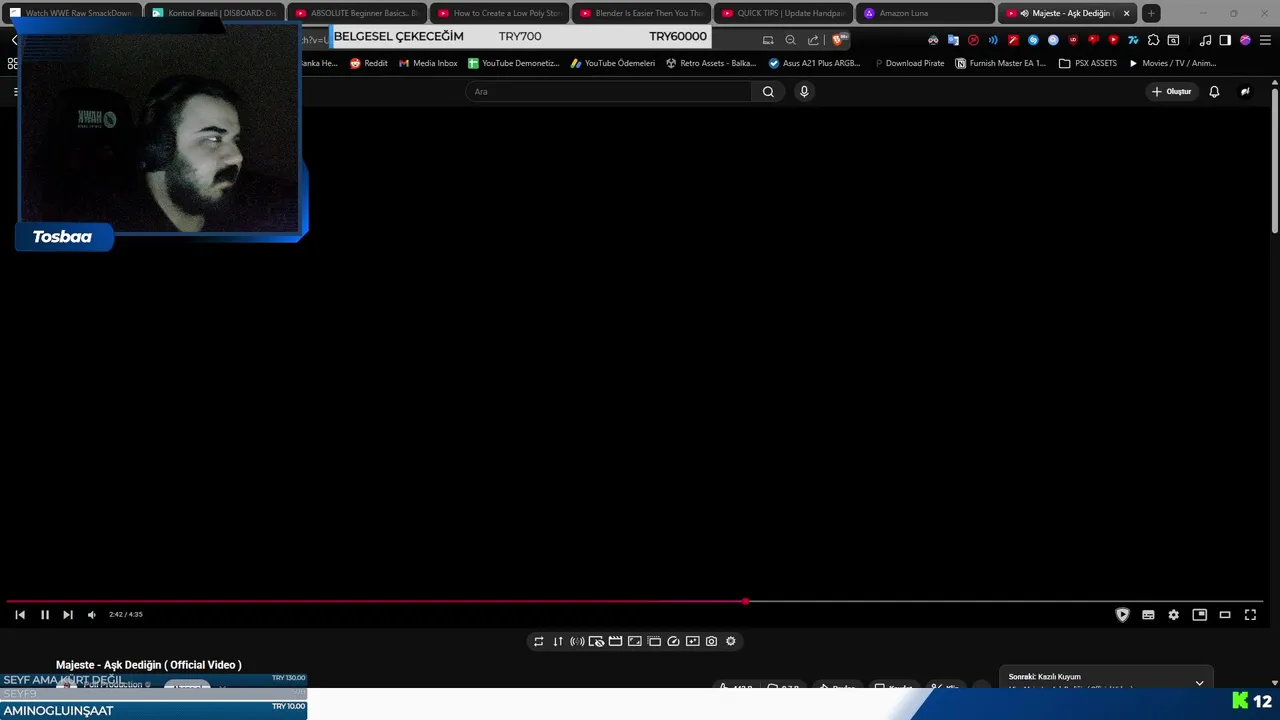Click the Brave shields lion icon

coord(838,40)
